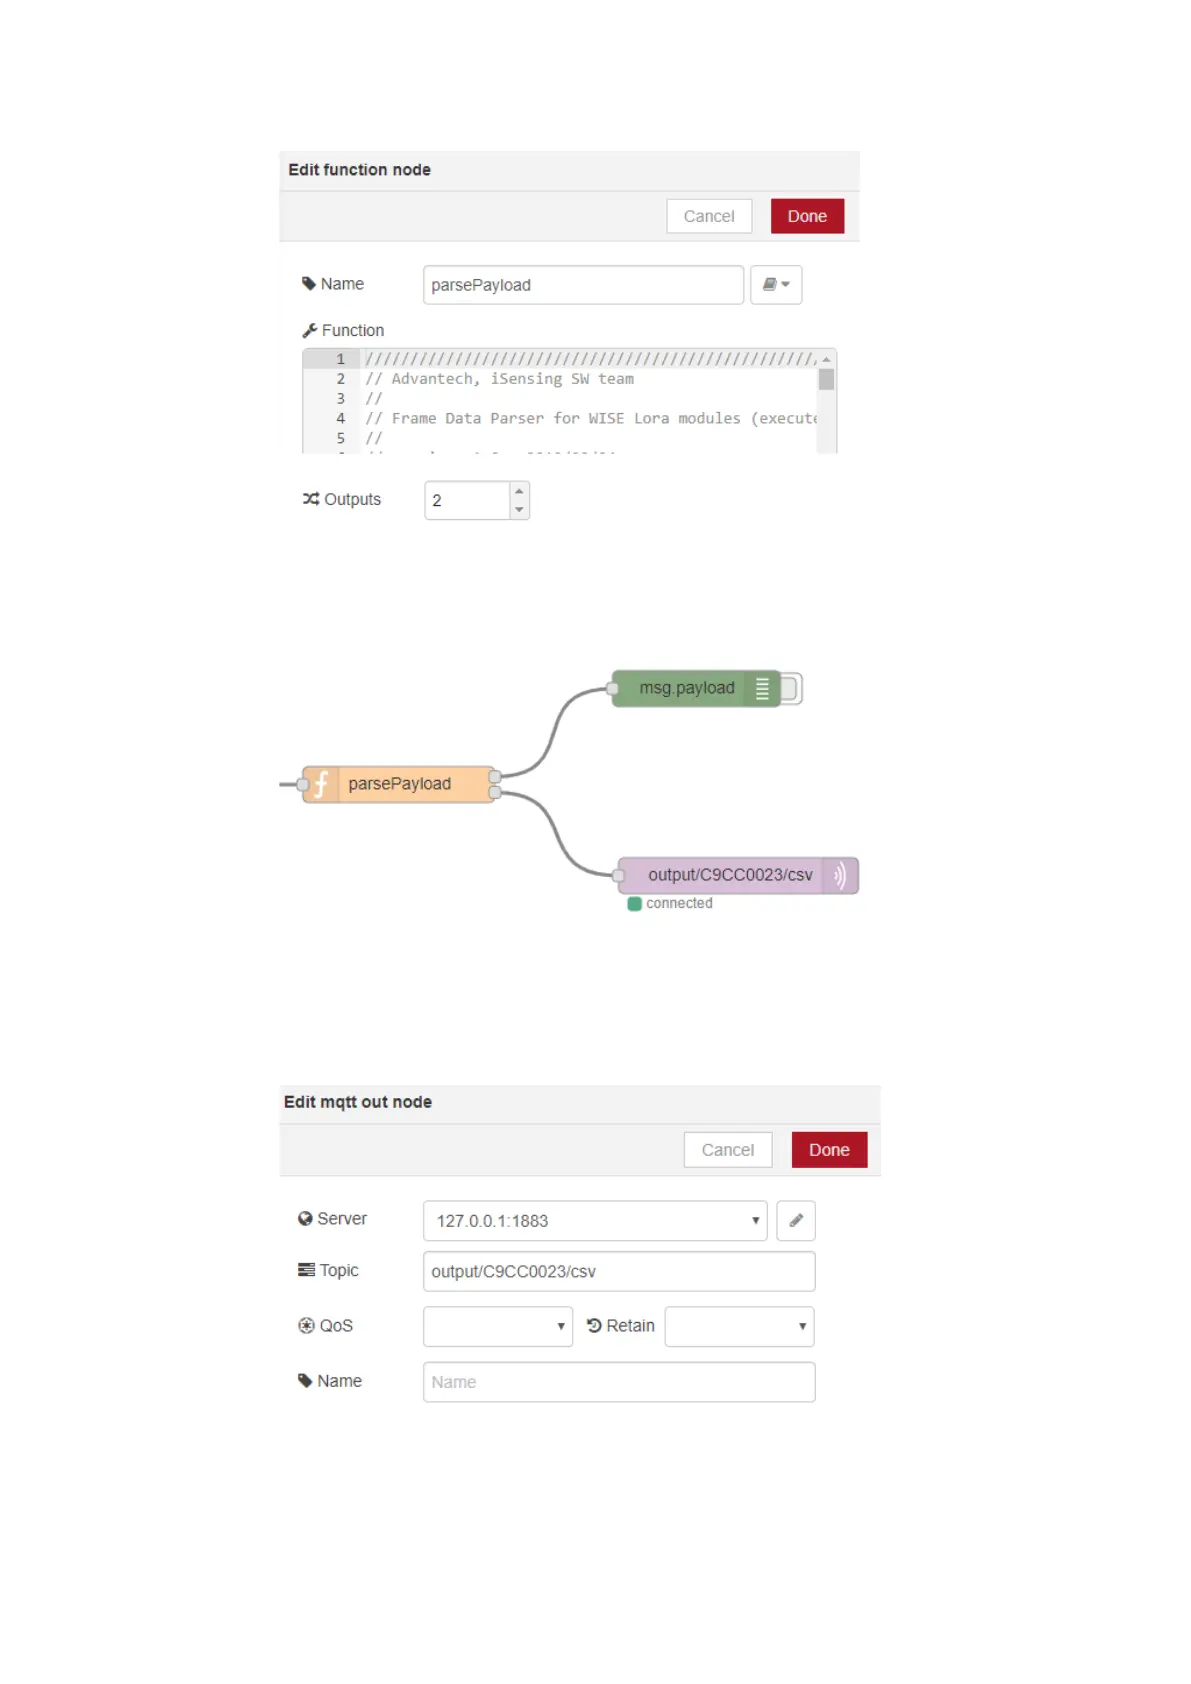The image size is (1191, 1684).
Task: Click the code editor vertical scrollbar thumb
Action: [x=826, y=380]
